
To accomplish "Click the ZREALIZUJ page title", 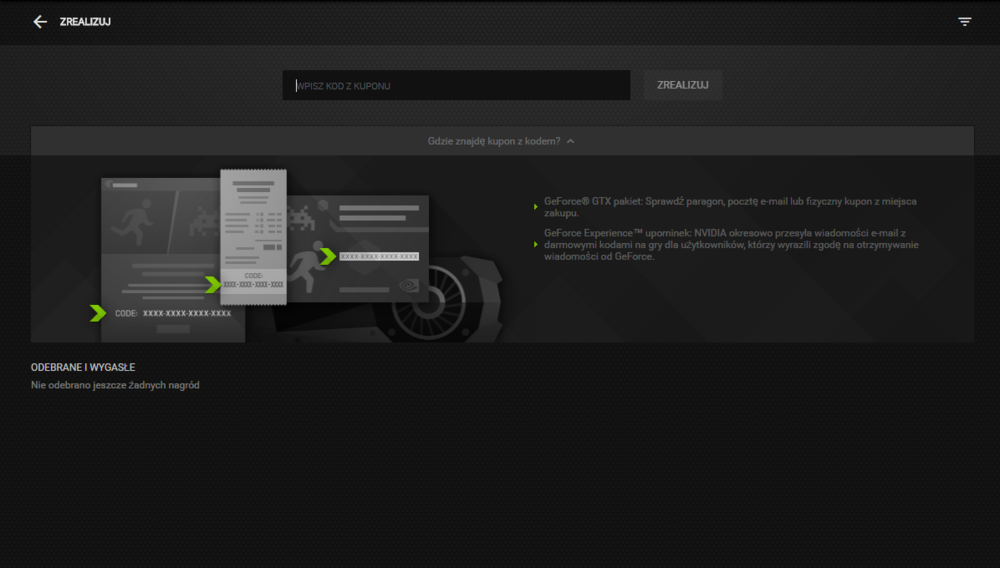I will (85, 22).
